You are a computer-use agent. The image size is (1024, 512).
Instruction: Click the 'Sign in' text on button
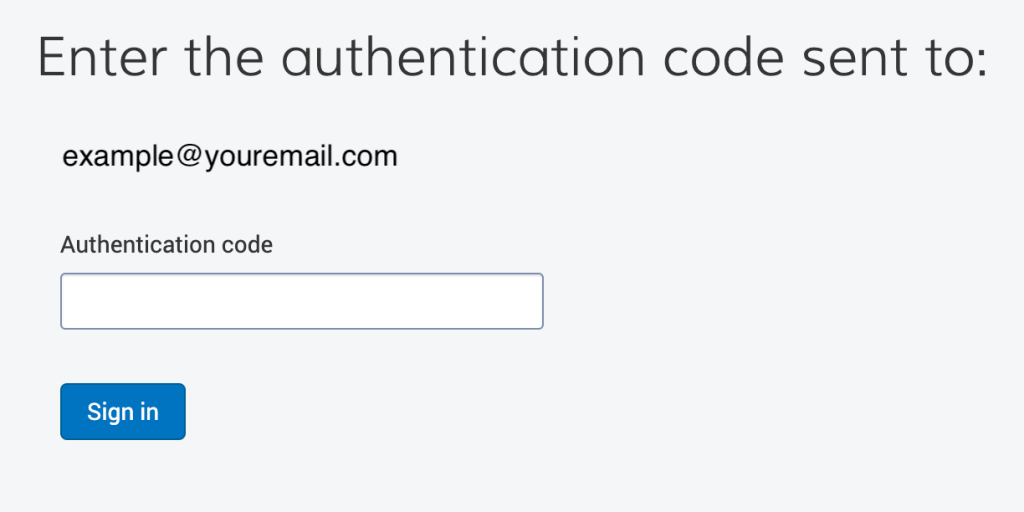click(x=123, y=412)
